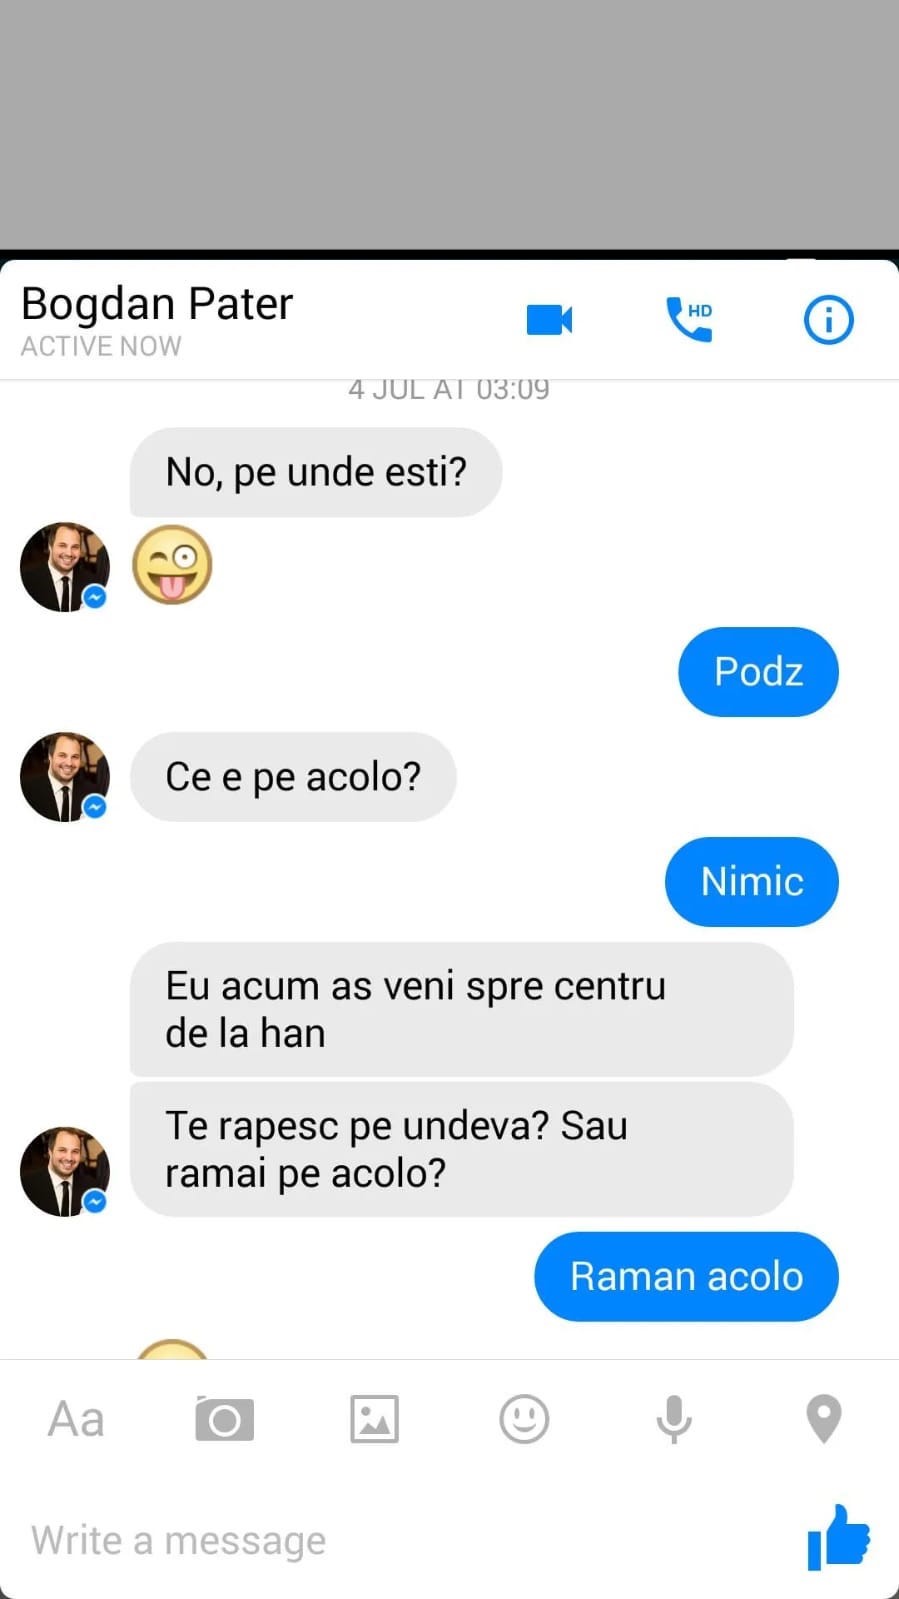Record a voice message with microphone

pyautogui.click(x=674, y=1419)
